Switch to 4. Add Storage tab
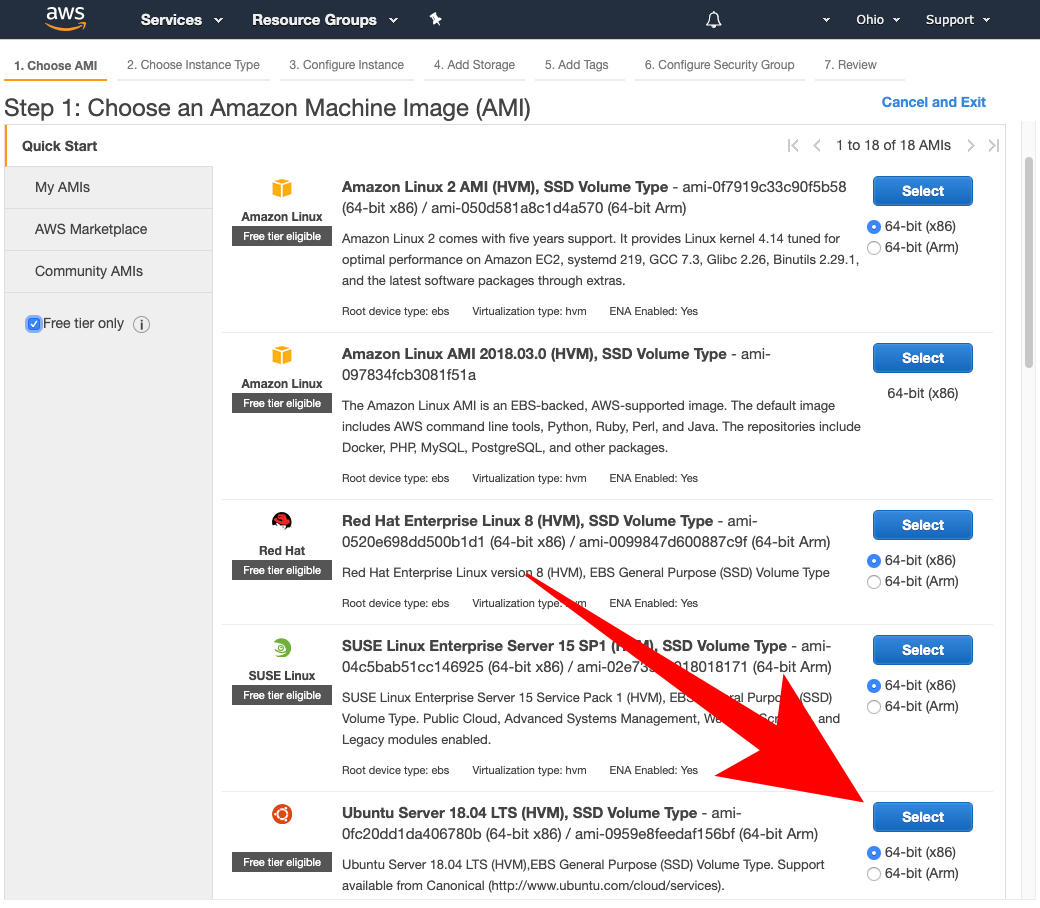1040x908 pixels. [474, 65]
